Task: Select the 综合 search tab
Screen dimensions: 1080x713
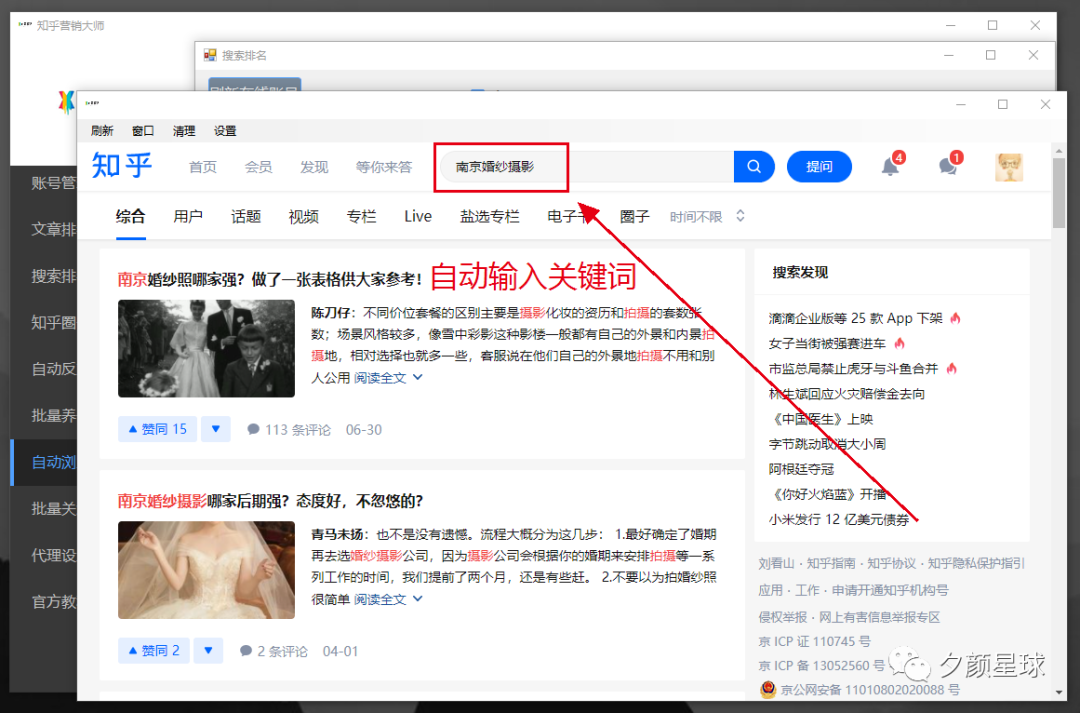Action: tap(130, 217)
